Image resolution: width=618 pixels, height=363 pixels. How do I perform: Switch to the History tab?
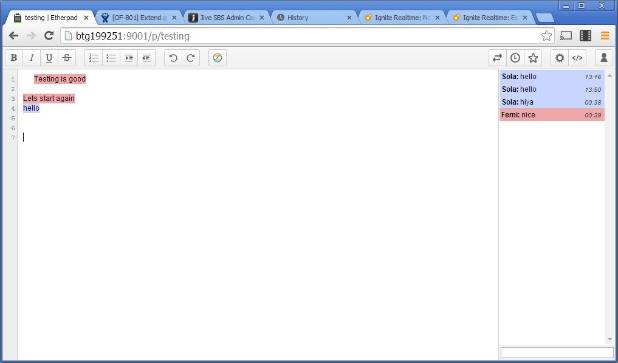point(314,18)
